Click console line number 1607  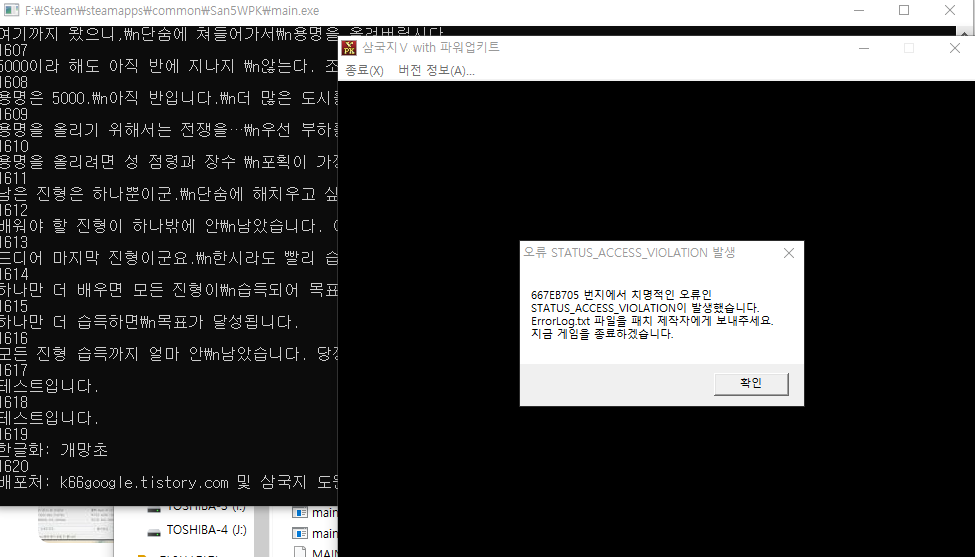[14, 50]
